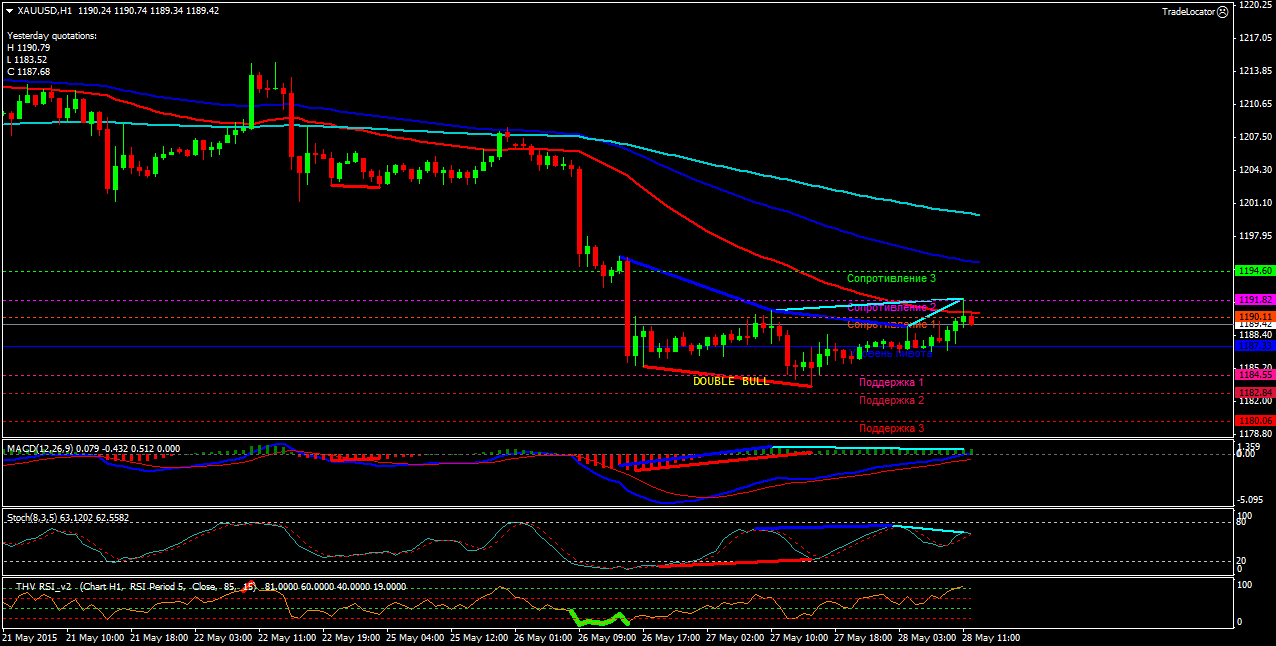This screenshot has width=1276, height=646.
Task: Click the 1207.50 price scale value
Action: [x=1254, y=137]
